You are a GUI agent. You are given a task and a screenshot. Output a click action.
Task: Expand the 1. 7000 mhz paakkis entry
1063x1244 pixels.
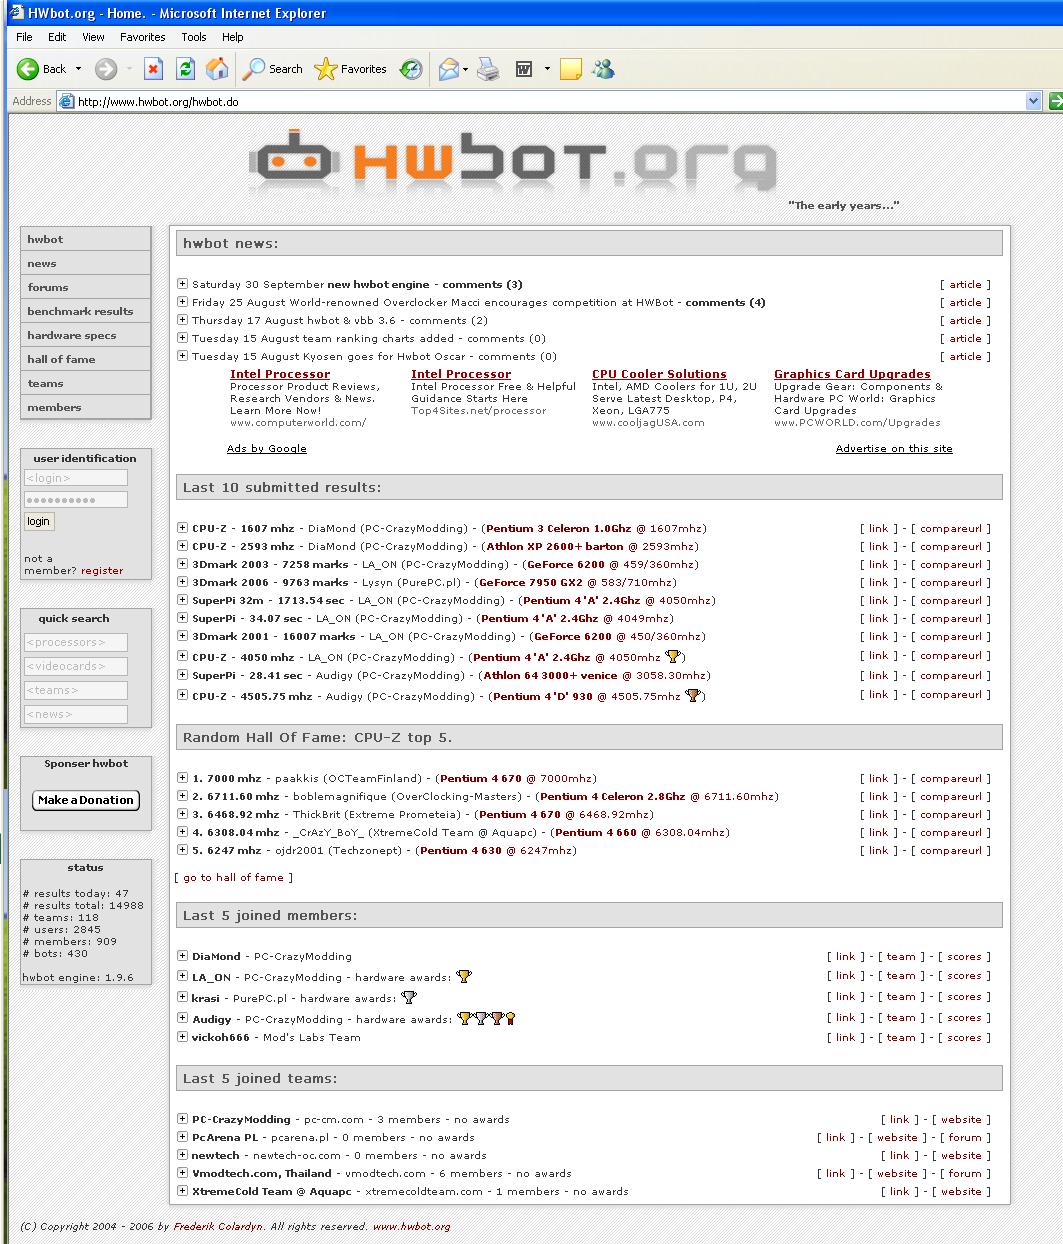[x=182, y=778]
